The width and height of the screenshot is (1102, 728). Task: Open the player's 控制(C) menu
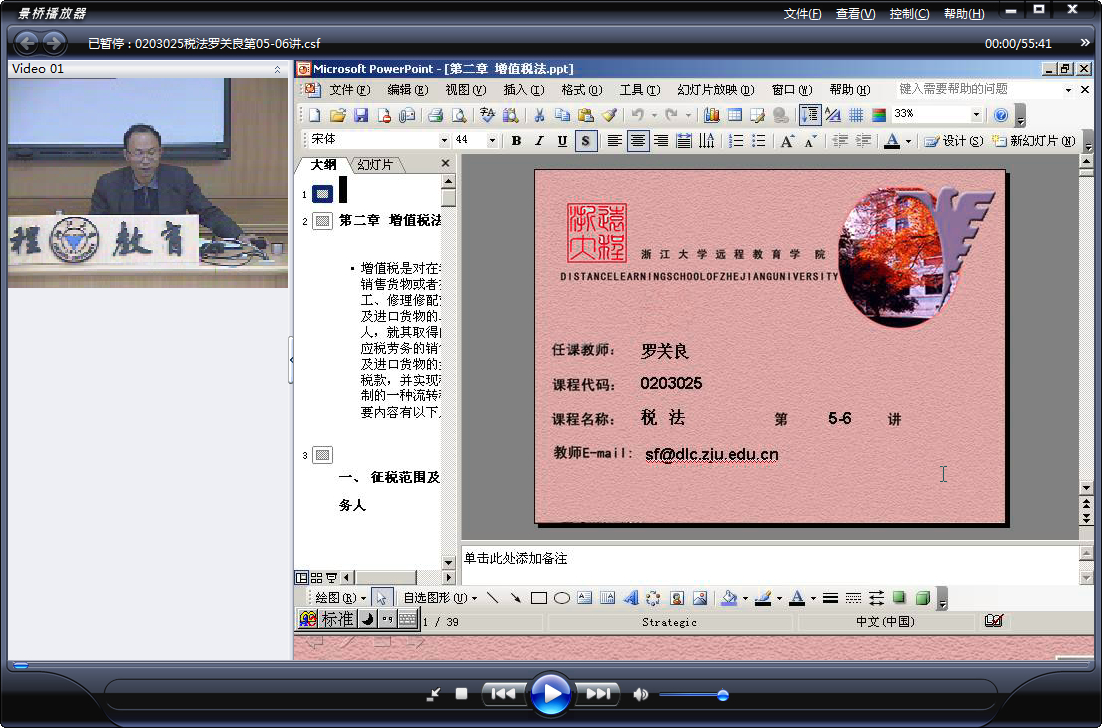tap(909, 13)
